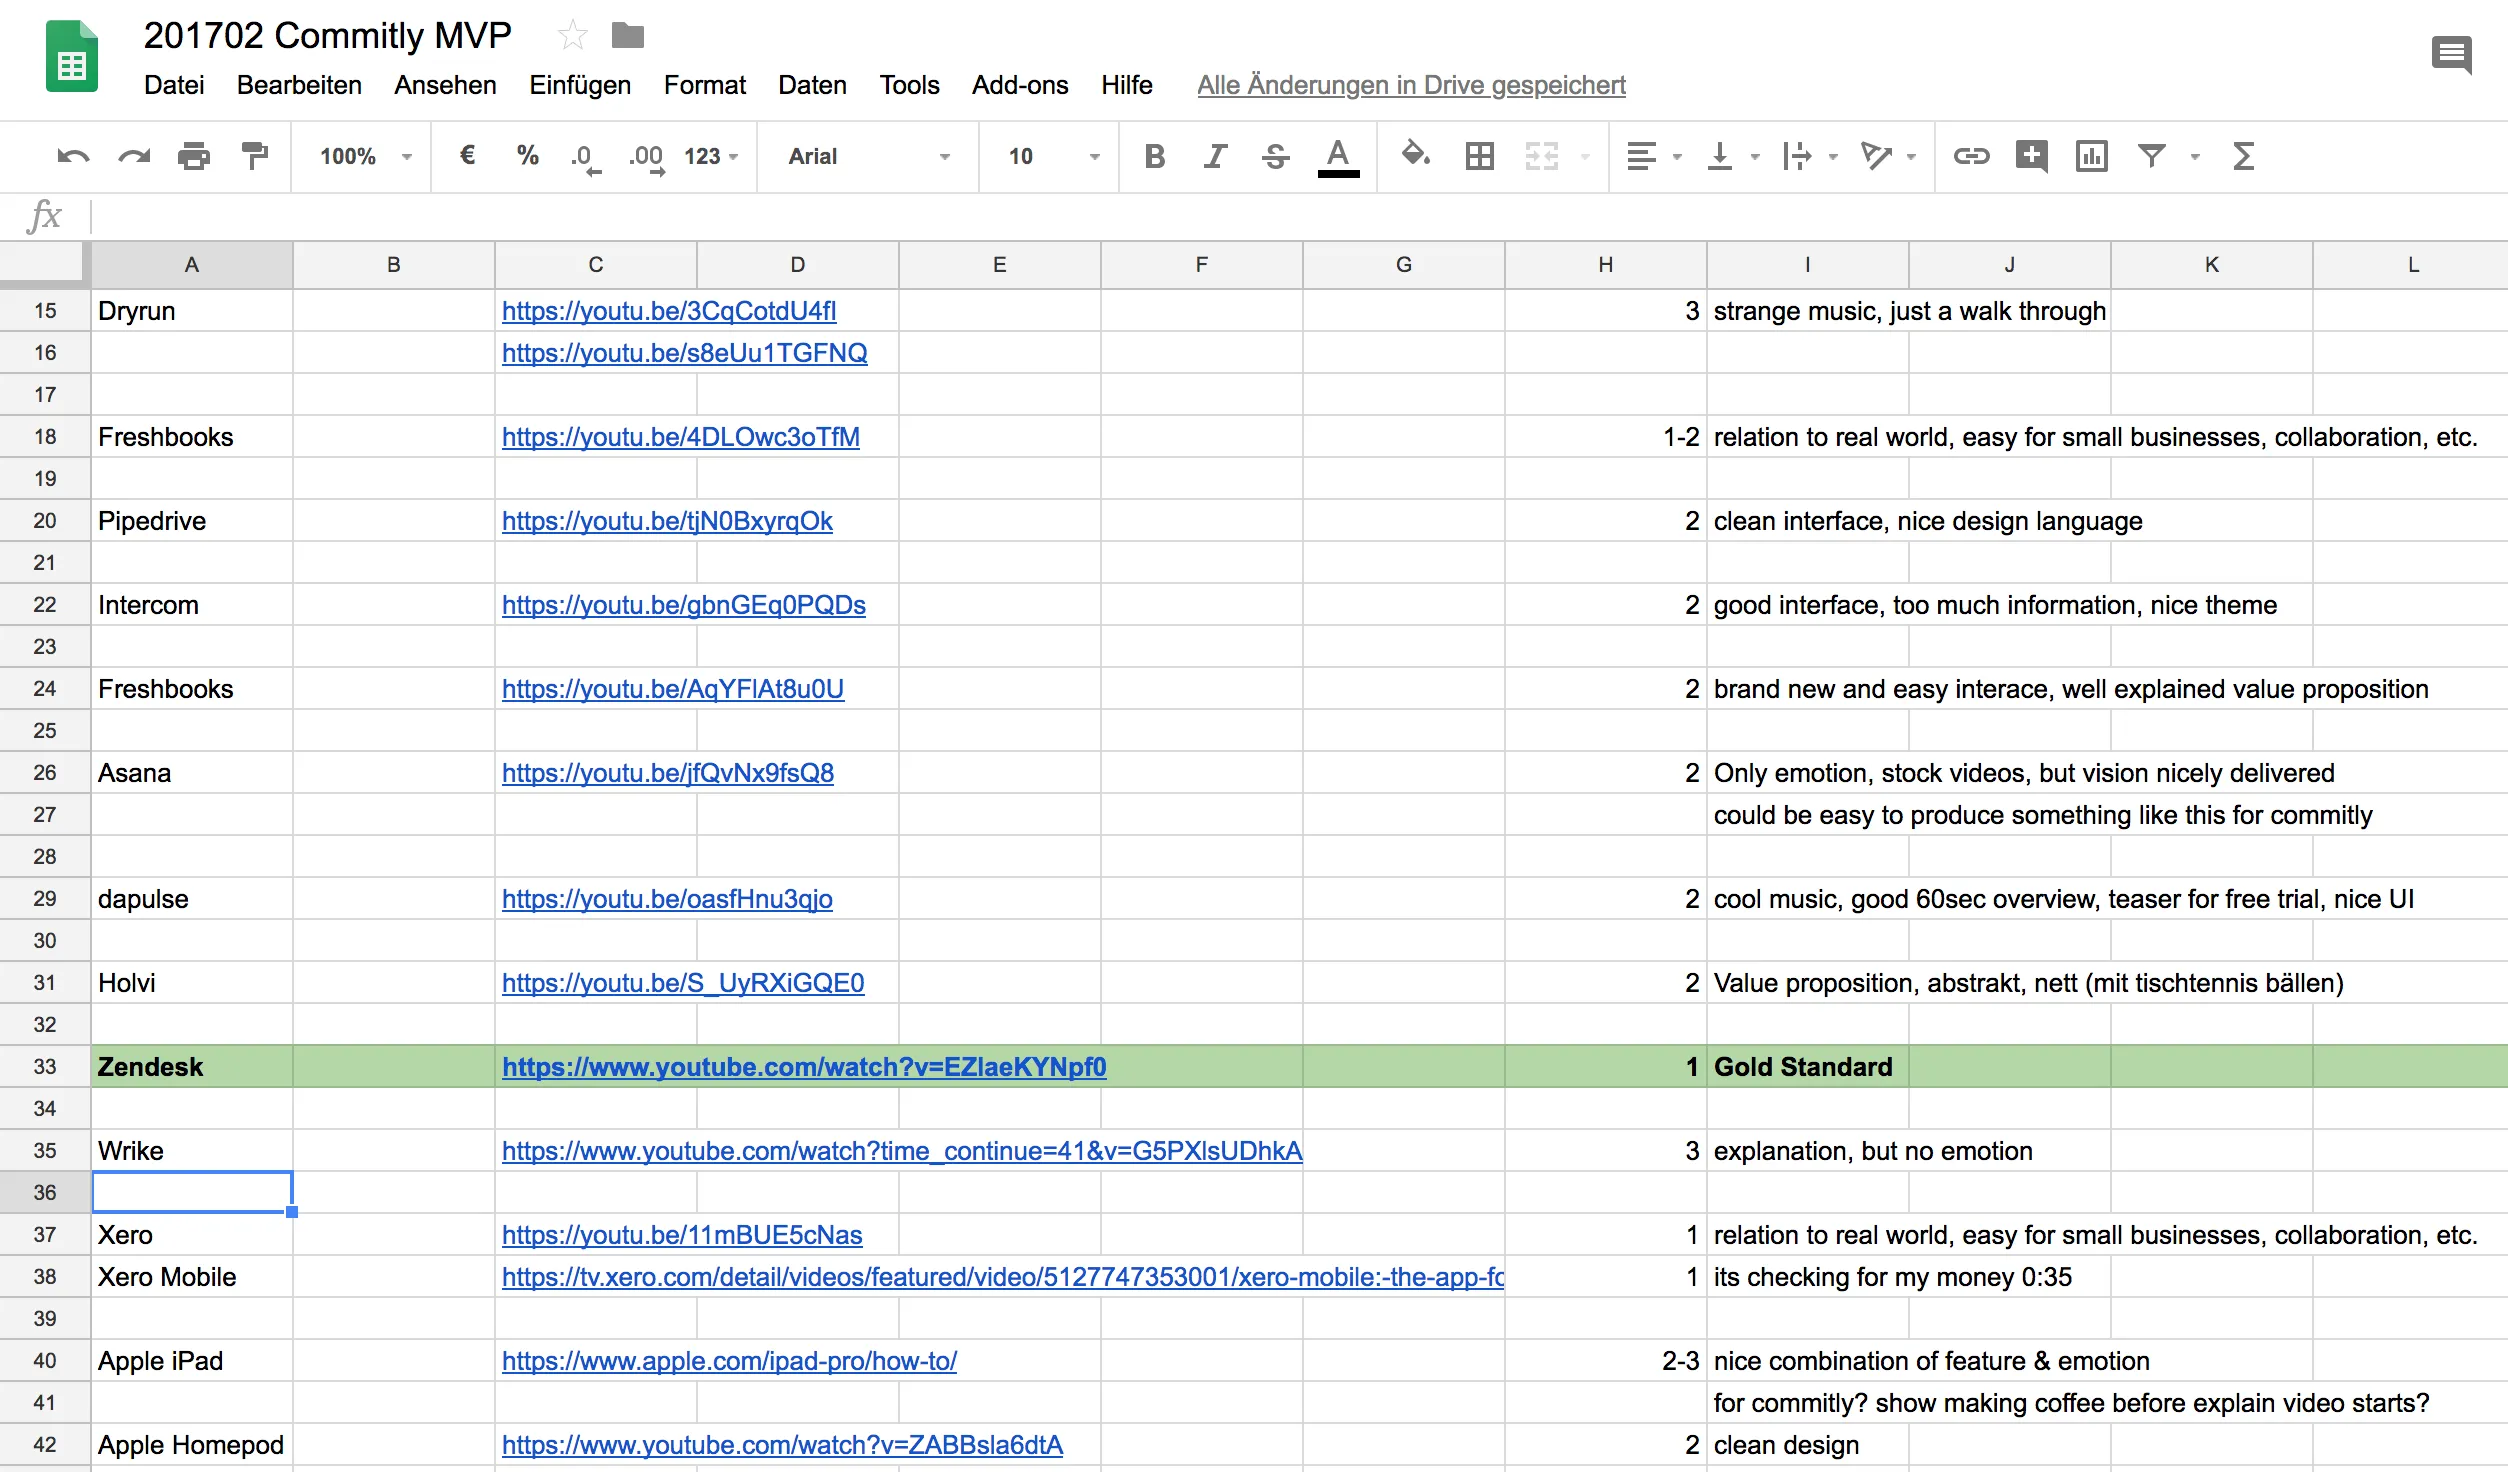Screen dimensions: 2508x1472
Task: Select the paint format roller icon
Action: tap(255, 156)
